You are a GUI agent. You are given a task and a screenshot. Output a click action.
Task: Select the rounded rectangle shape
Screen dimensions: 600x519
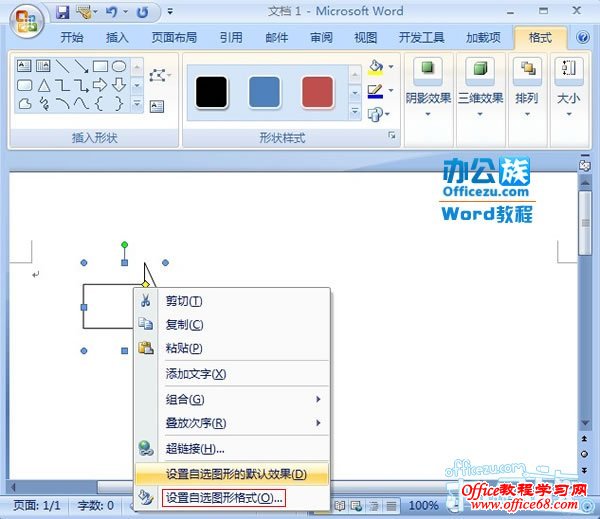pyautogui.click(x=24, y=85)
